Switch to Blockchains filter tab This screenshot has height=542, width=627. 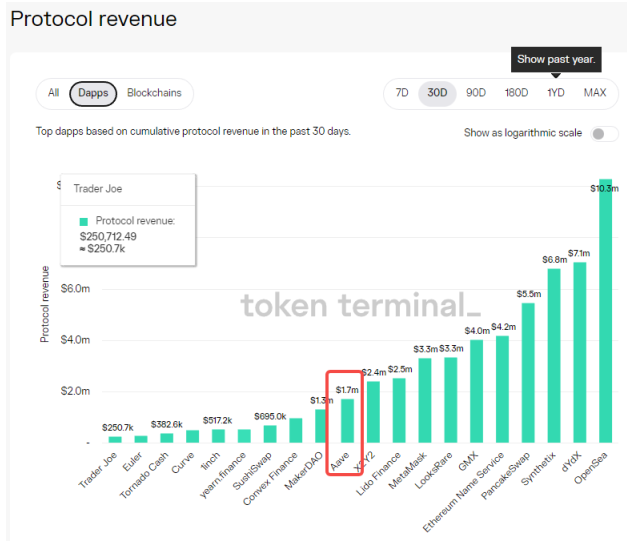coord(154,93)
